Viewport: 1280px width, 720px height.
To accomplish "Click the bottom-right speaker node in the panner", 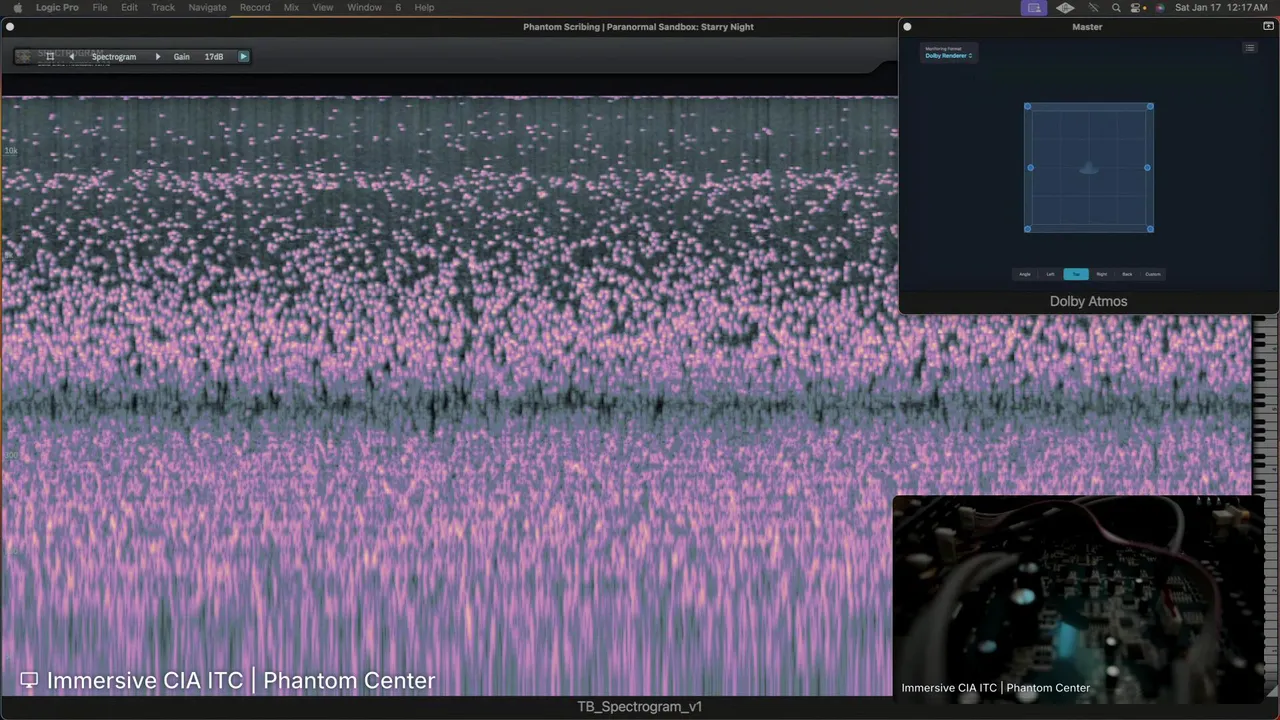I will (1150, 229).
